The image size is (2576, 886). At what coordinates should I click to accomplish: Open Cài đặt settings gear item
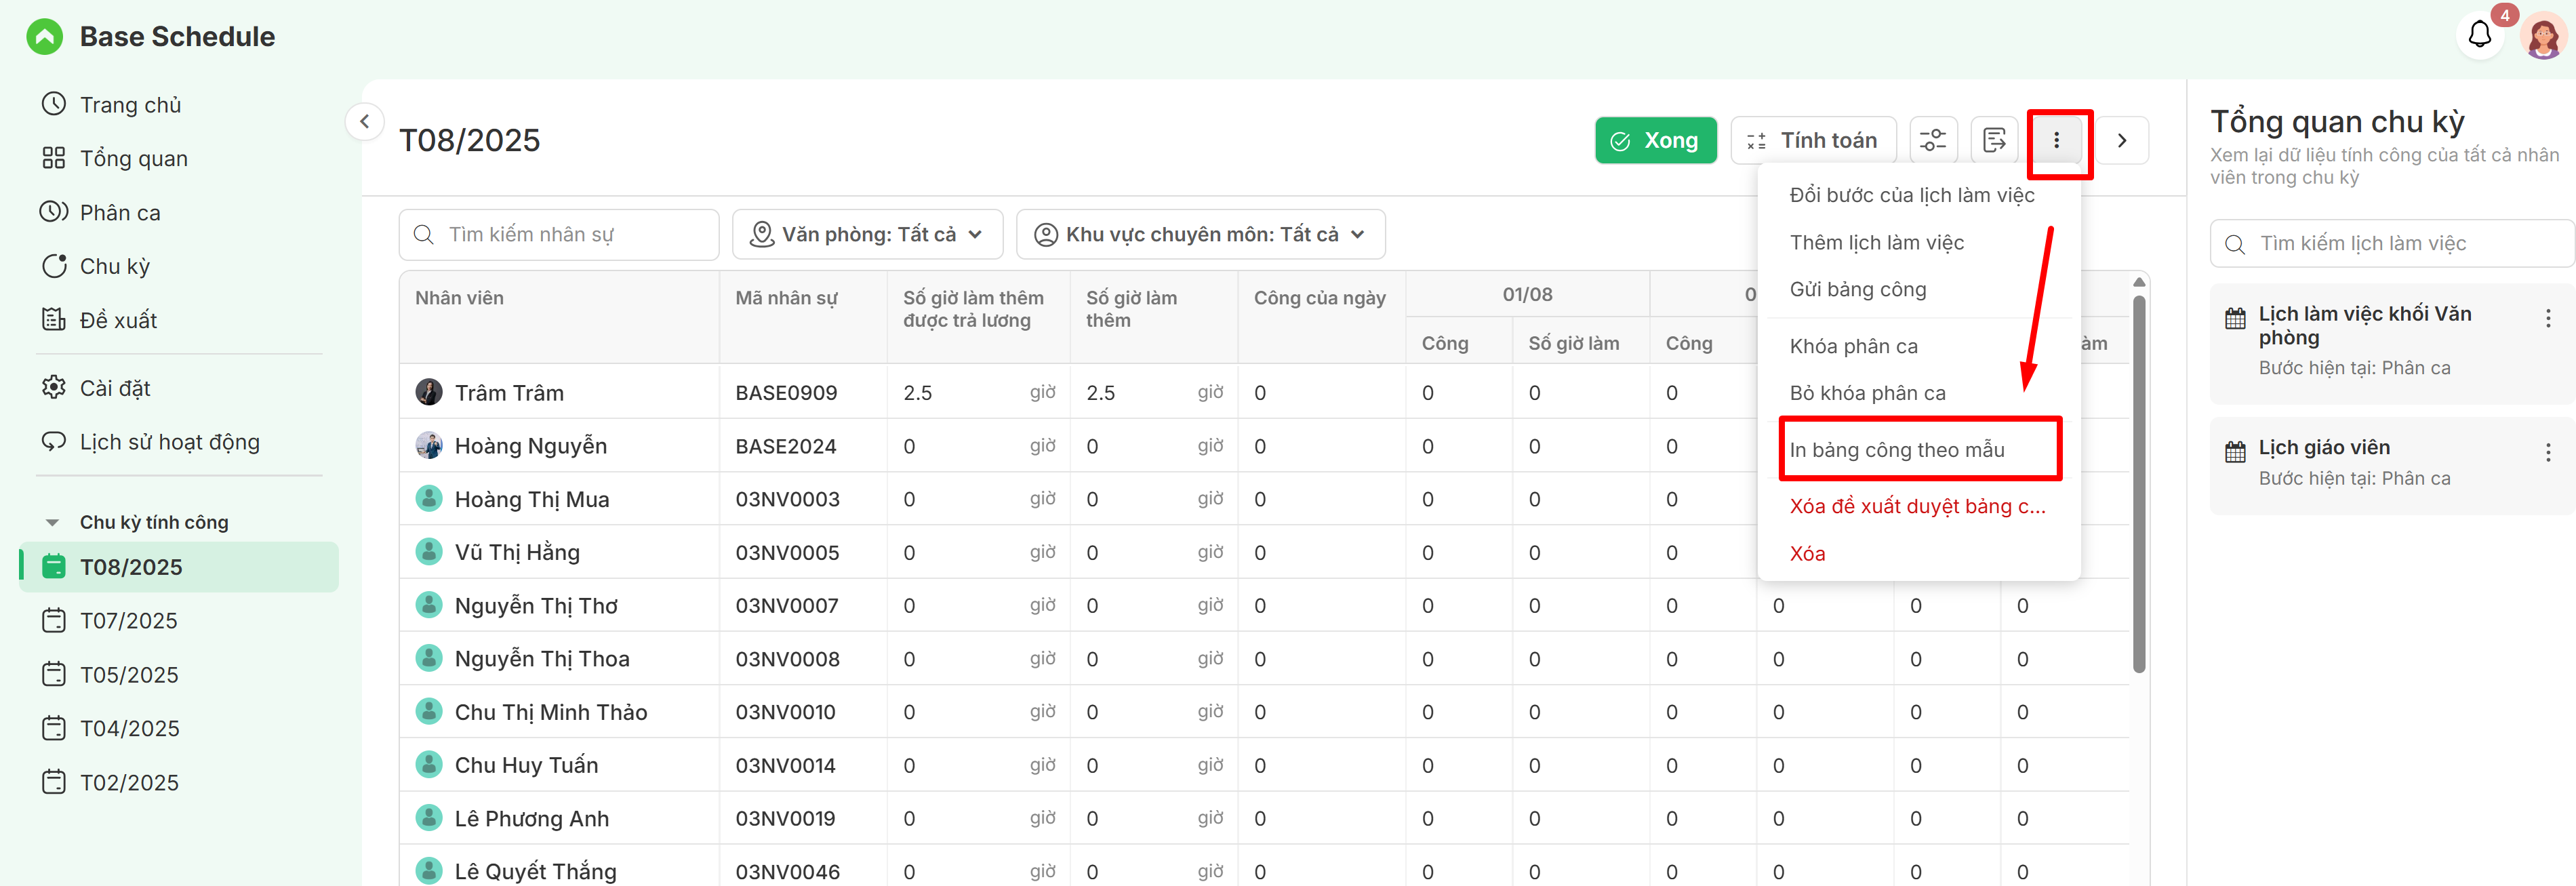(x=114, y=388)
